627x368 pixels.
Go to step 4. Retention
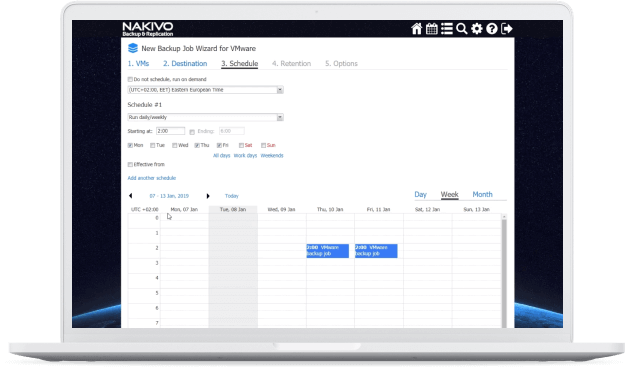(292, 64)
